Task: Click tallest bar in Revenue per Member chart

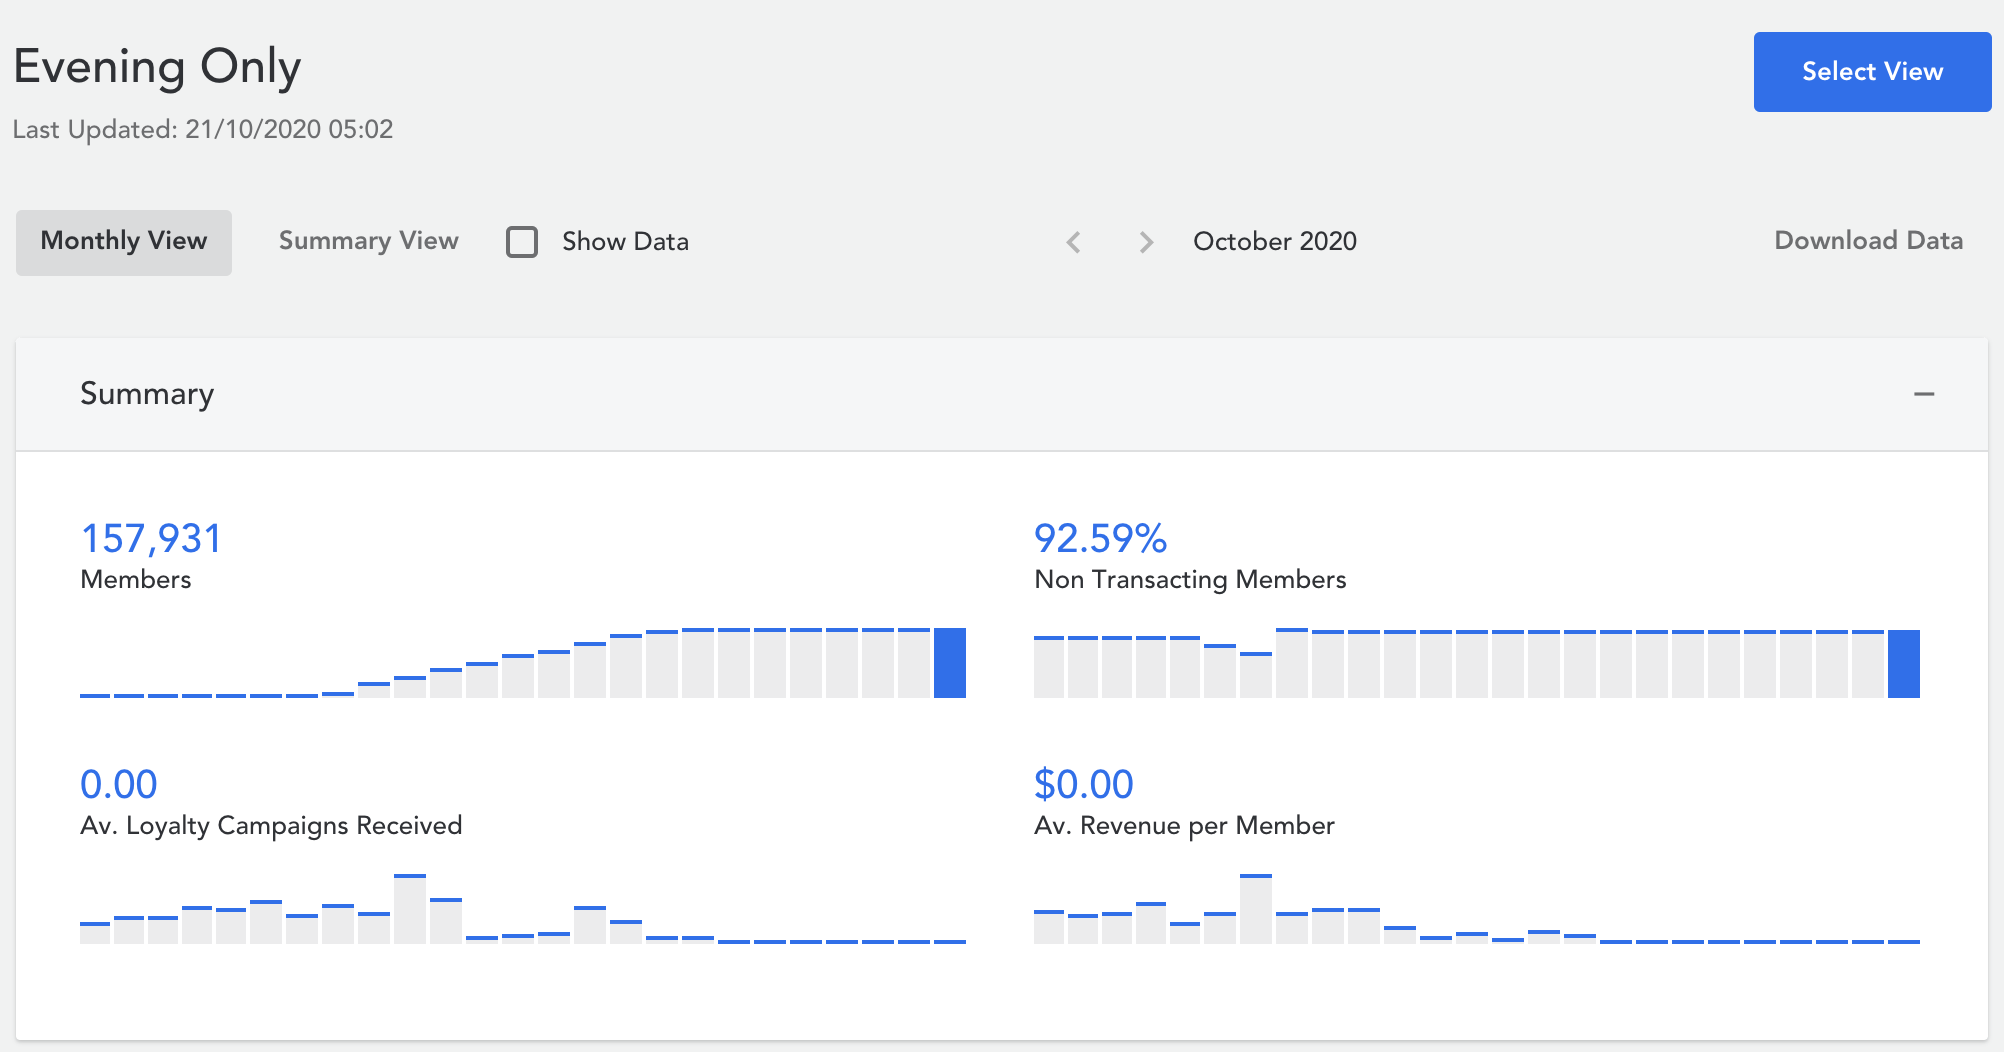Action: point(1256,909)
